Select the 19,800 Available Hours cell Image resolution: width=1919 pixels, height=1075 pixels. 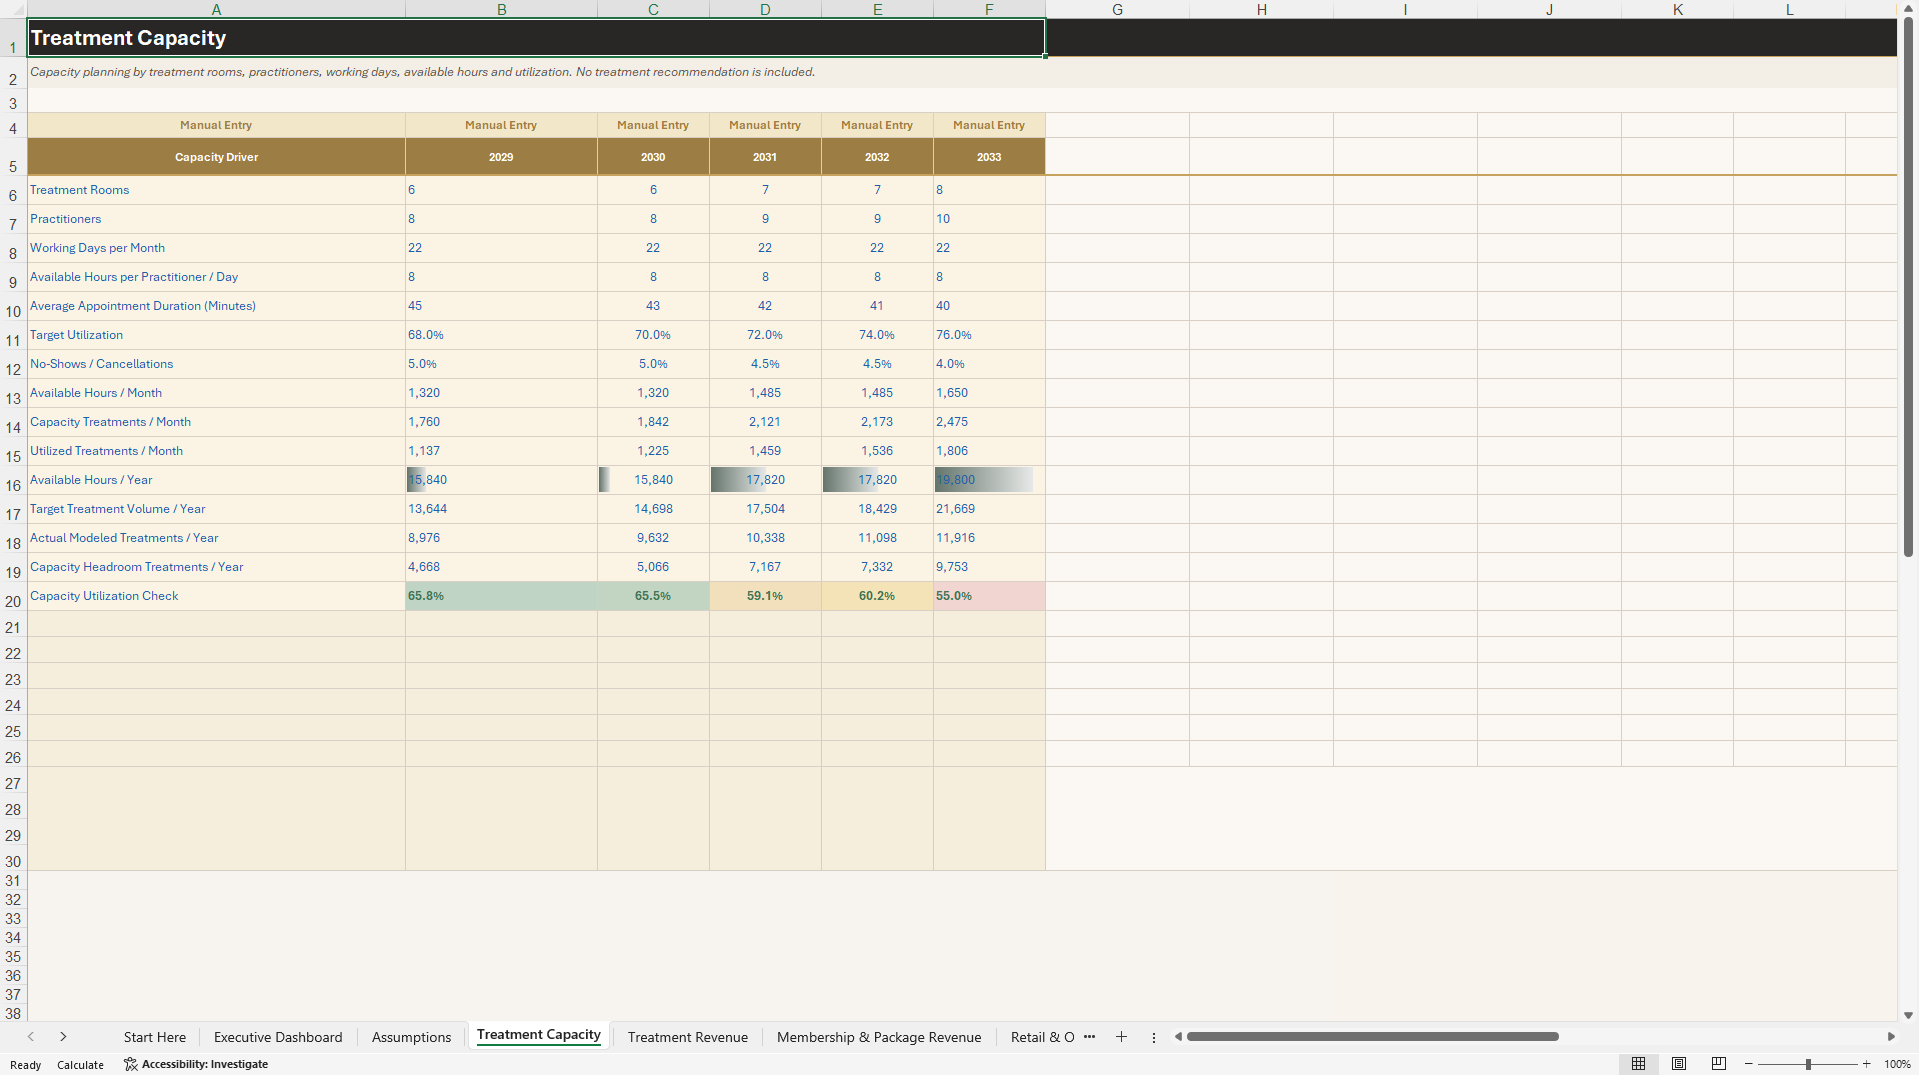pos(989,480)
